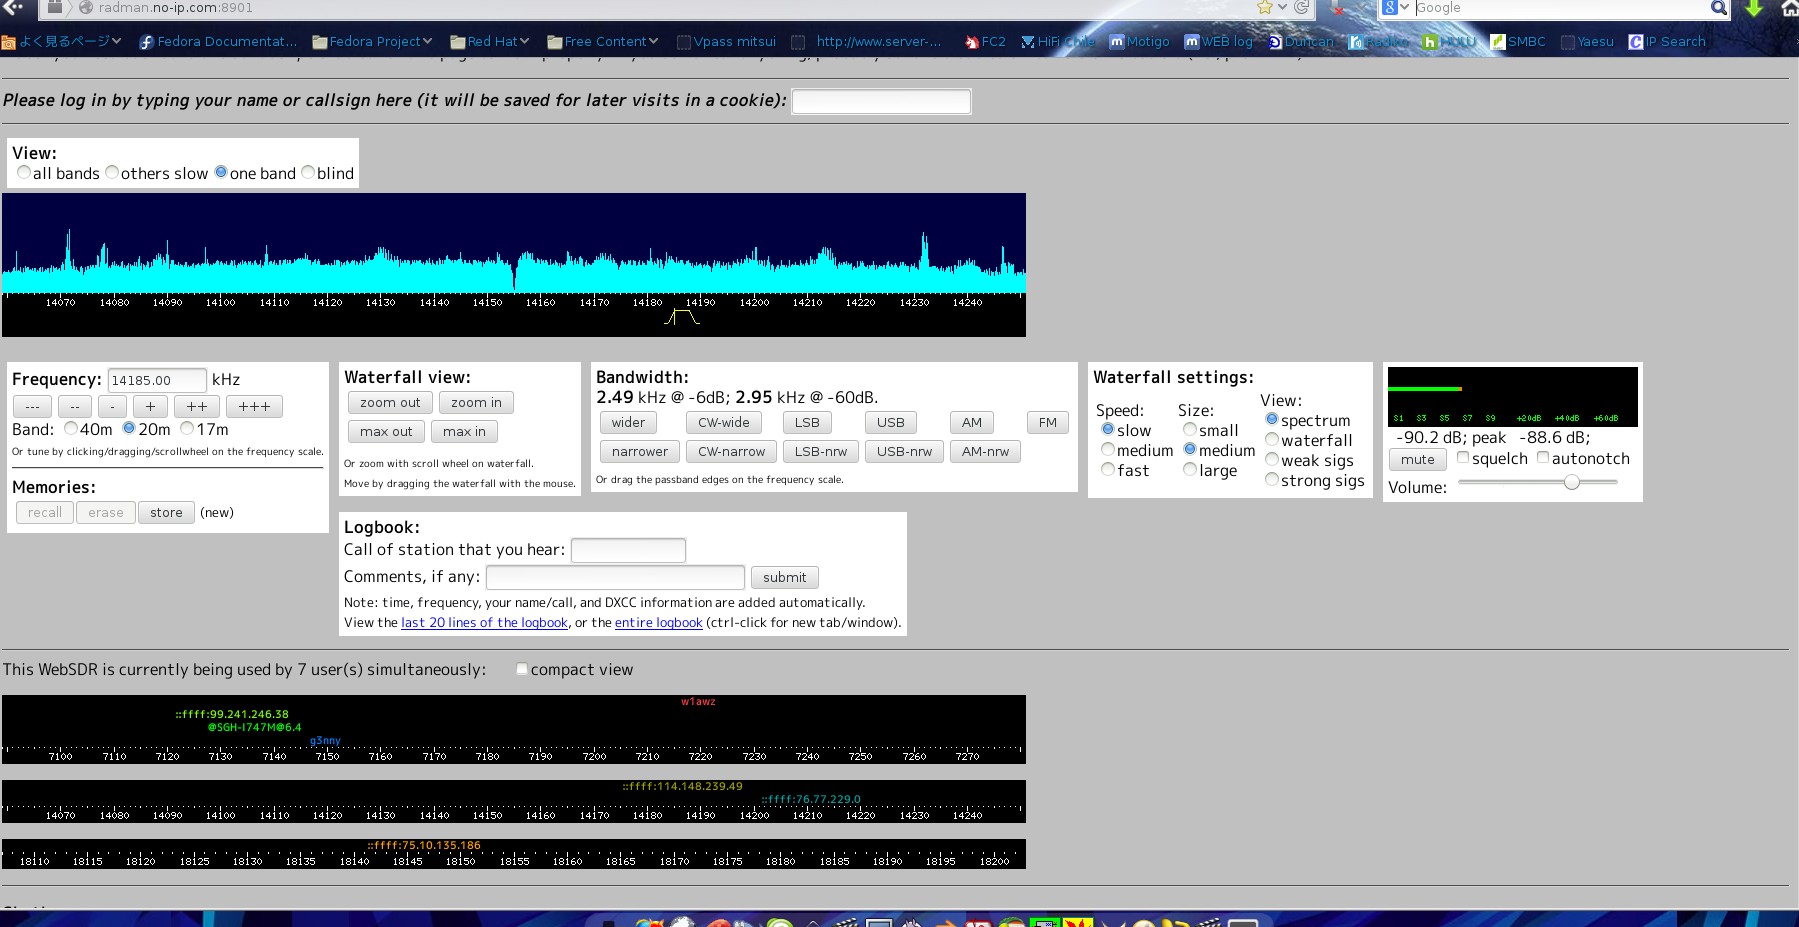Select the 40m band radio button

71,429
